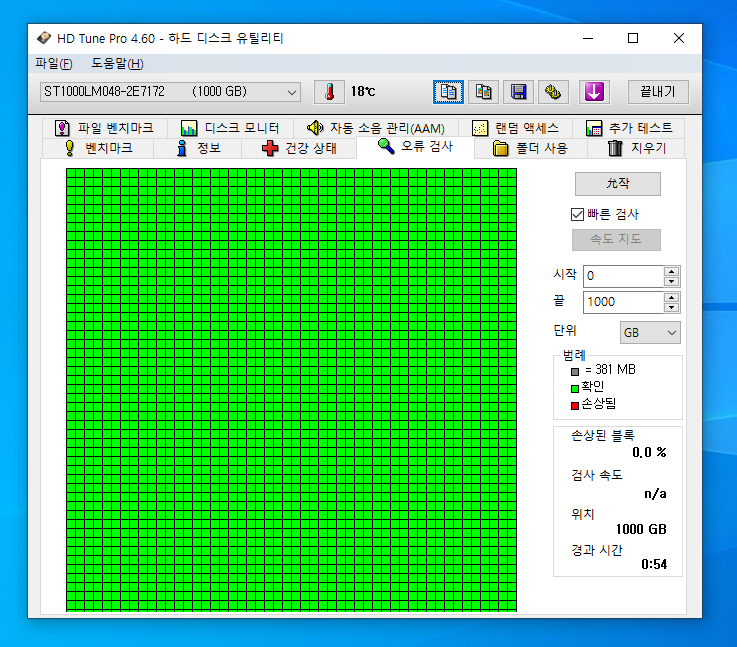Increase the 끝 value with up arrow

[x=672, y=297]
